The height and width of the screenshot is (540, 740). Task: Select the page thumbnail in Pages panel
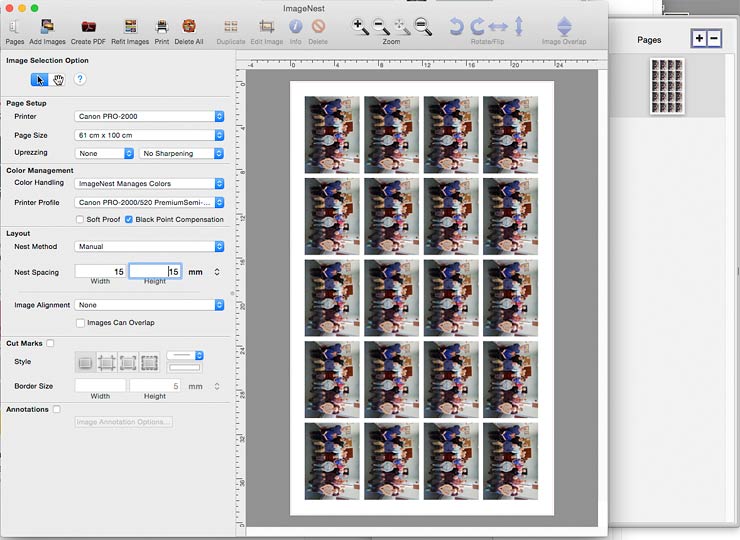point(667,86)
